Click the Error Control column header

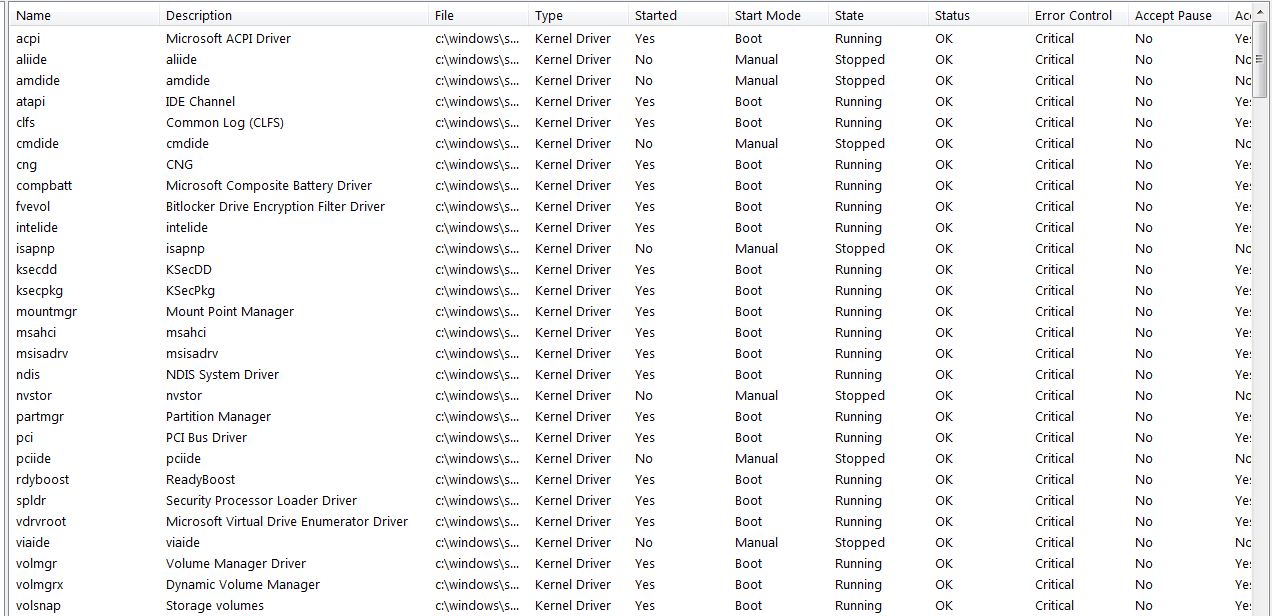1079,15
